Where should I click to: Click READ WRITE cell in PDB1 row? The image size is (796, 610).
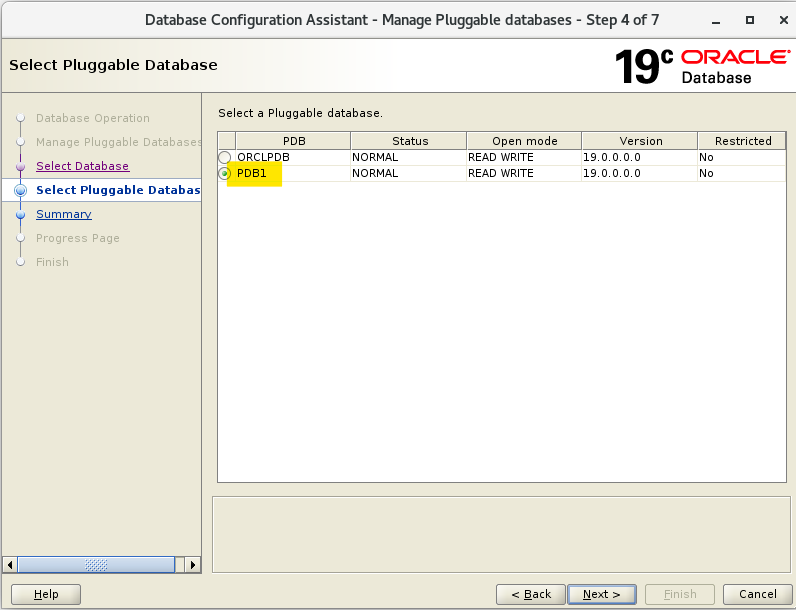click(x=524, y=174)
